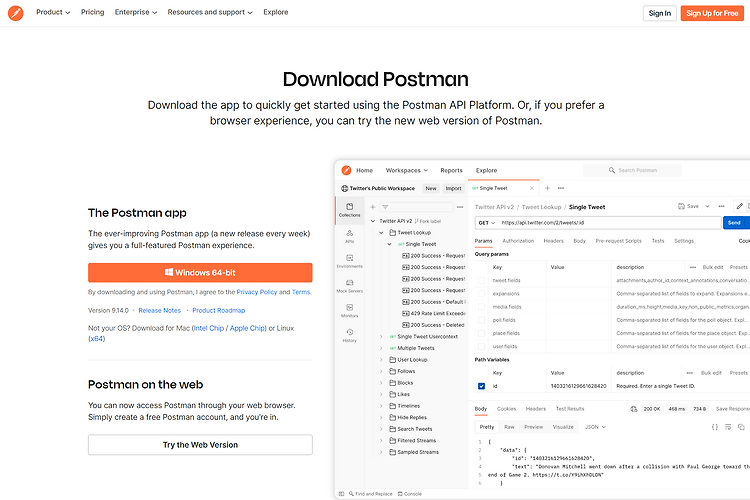Screen dimensions: 750x500
Task: Open the Console in the bottom bar
Action: tap(410, 494)
